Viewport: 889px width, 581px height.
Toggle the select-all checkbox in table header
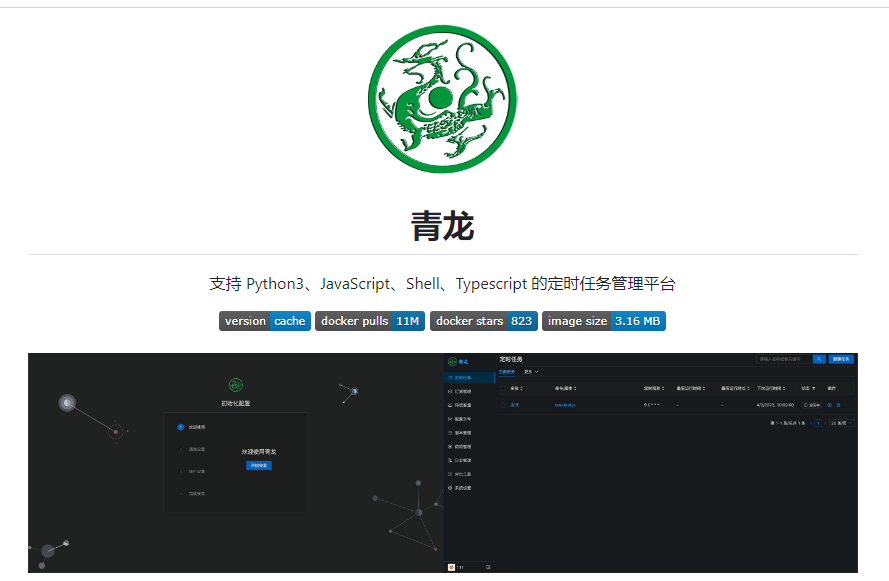tap(504, 387)
